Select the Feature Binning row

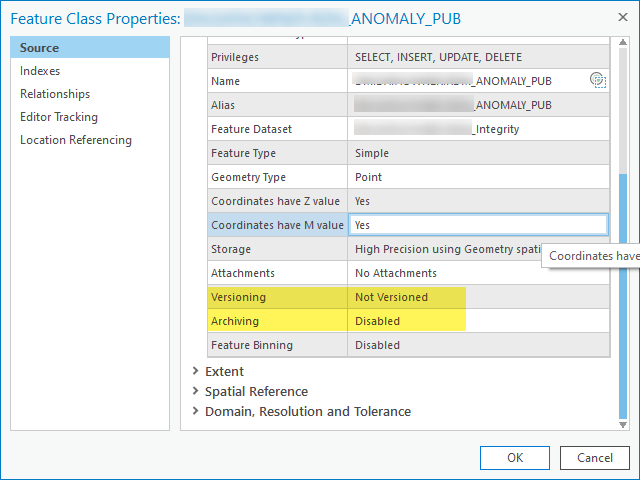(x=278, y=345)
